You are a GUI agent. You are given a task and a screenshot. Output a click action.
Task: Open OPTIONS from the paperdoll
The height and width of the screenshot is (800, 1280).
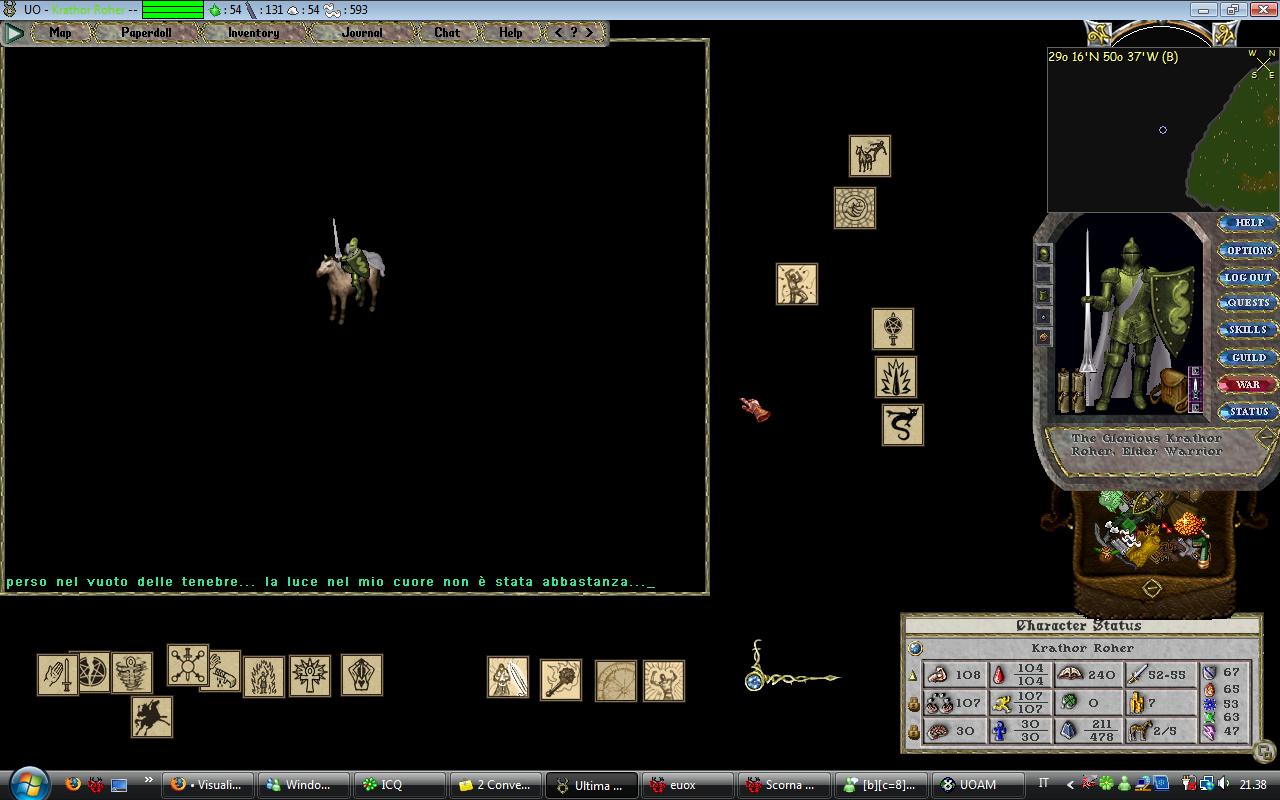pos(1249,250)
